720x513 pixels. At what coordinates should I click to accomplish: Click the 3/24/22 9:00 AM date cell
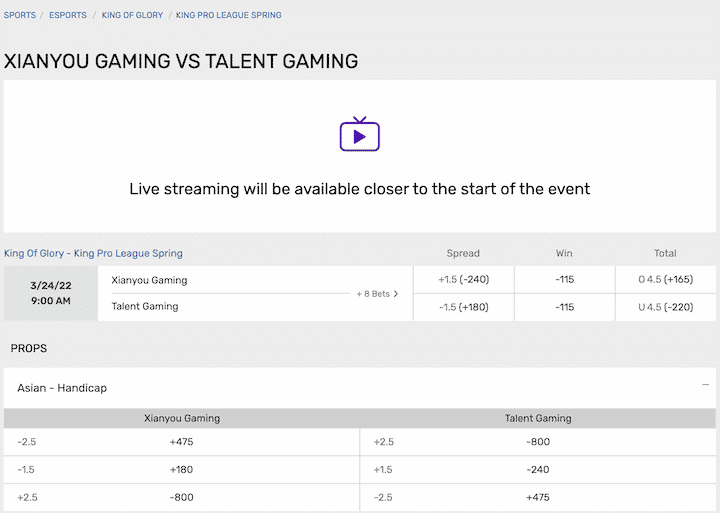click(x=51, y=293)
